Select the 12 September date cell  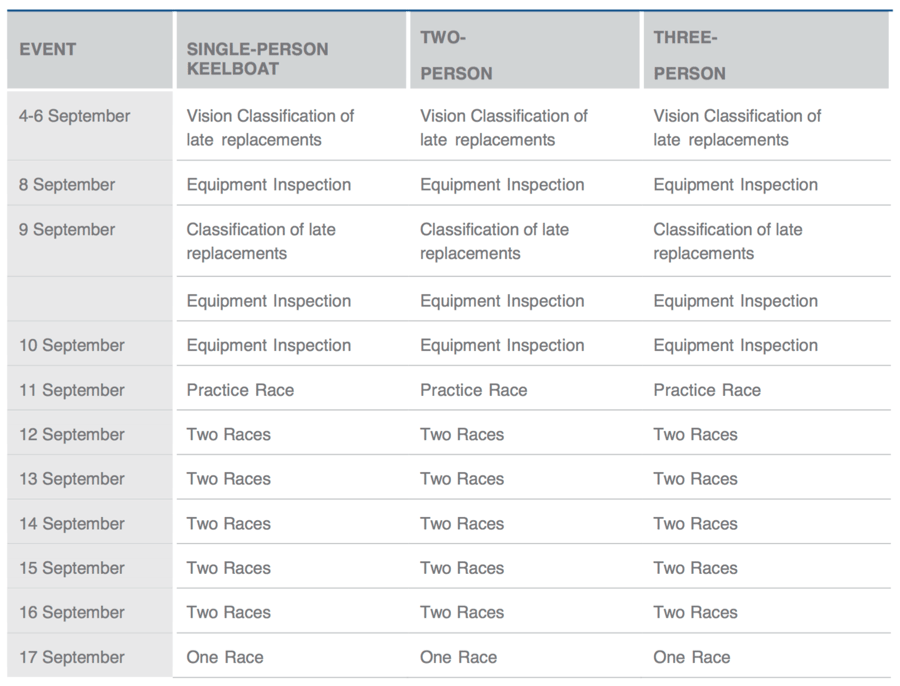click(x=72, y=435)
